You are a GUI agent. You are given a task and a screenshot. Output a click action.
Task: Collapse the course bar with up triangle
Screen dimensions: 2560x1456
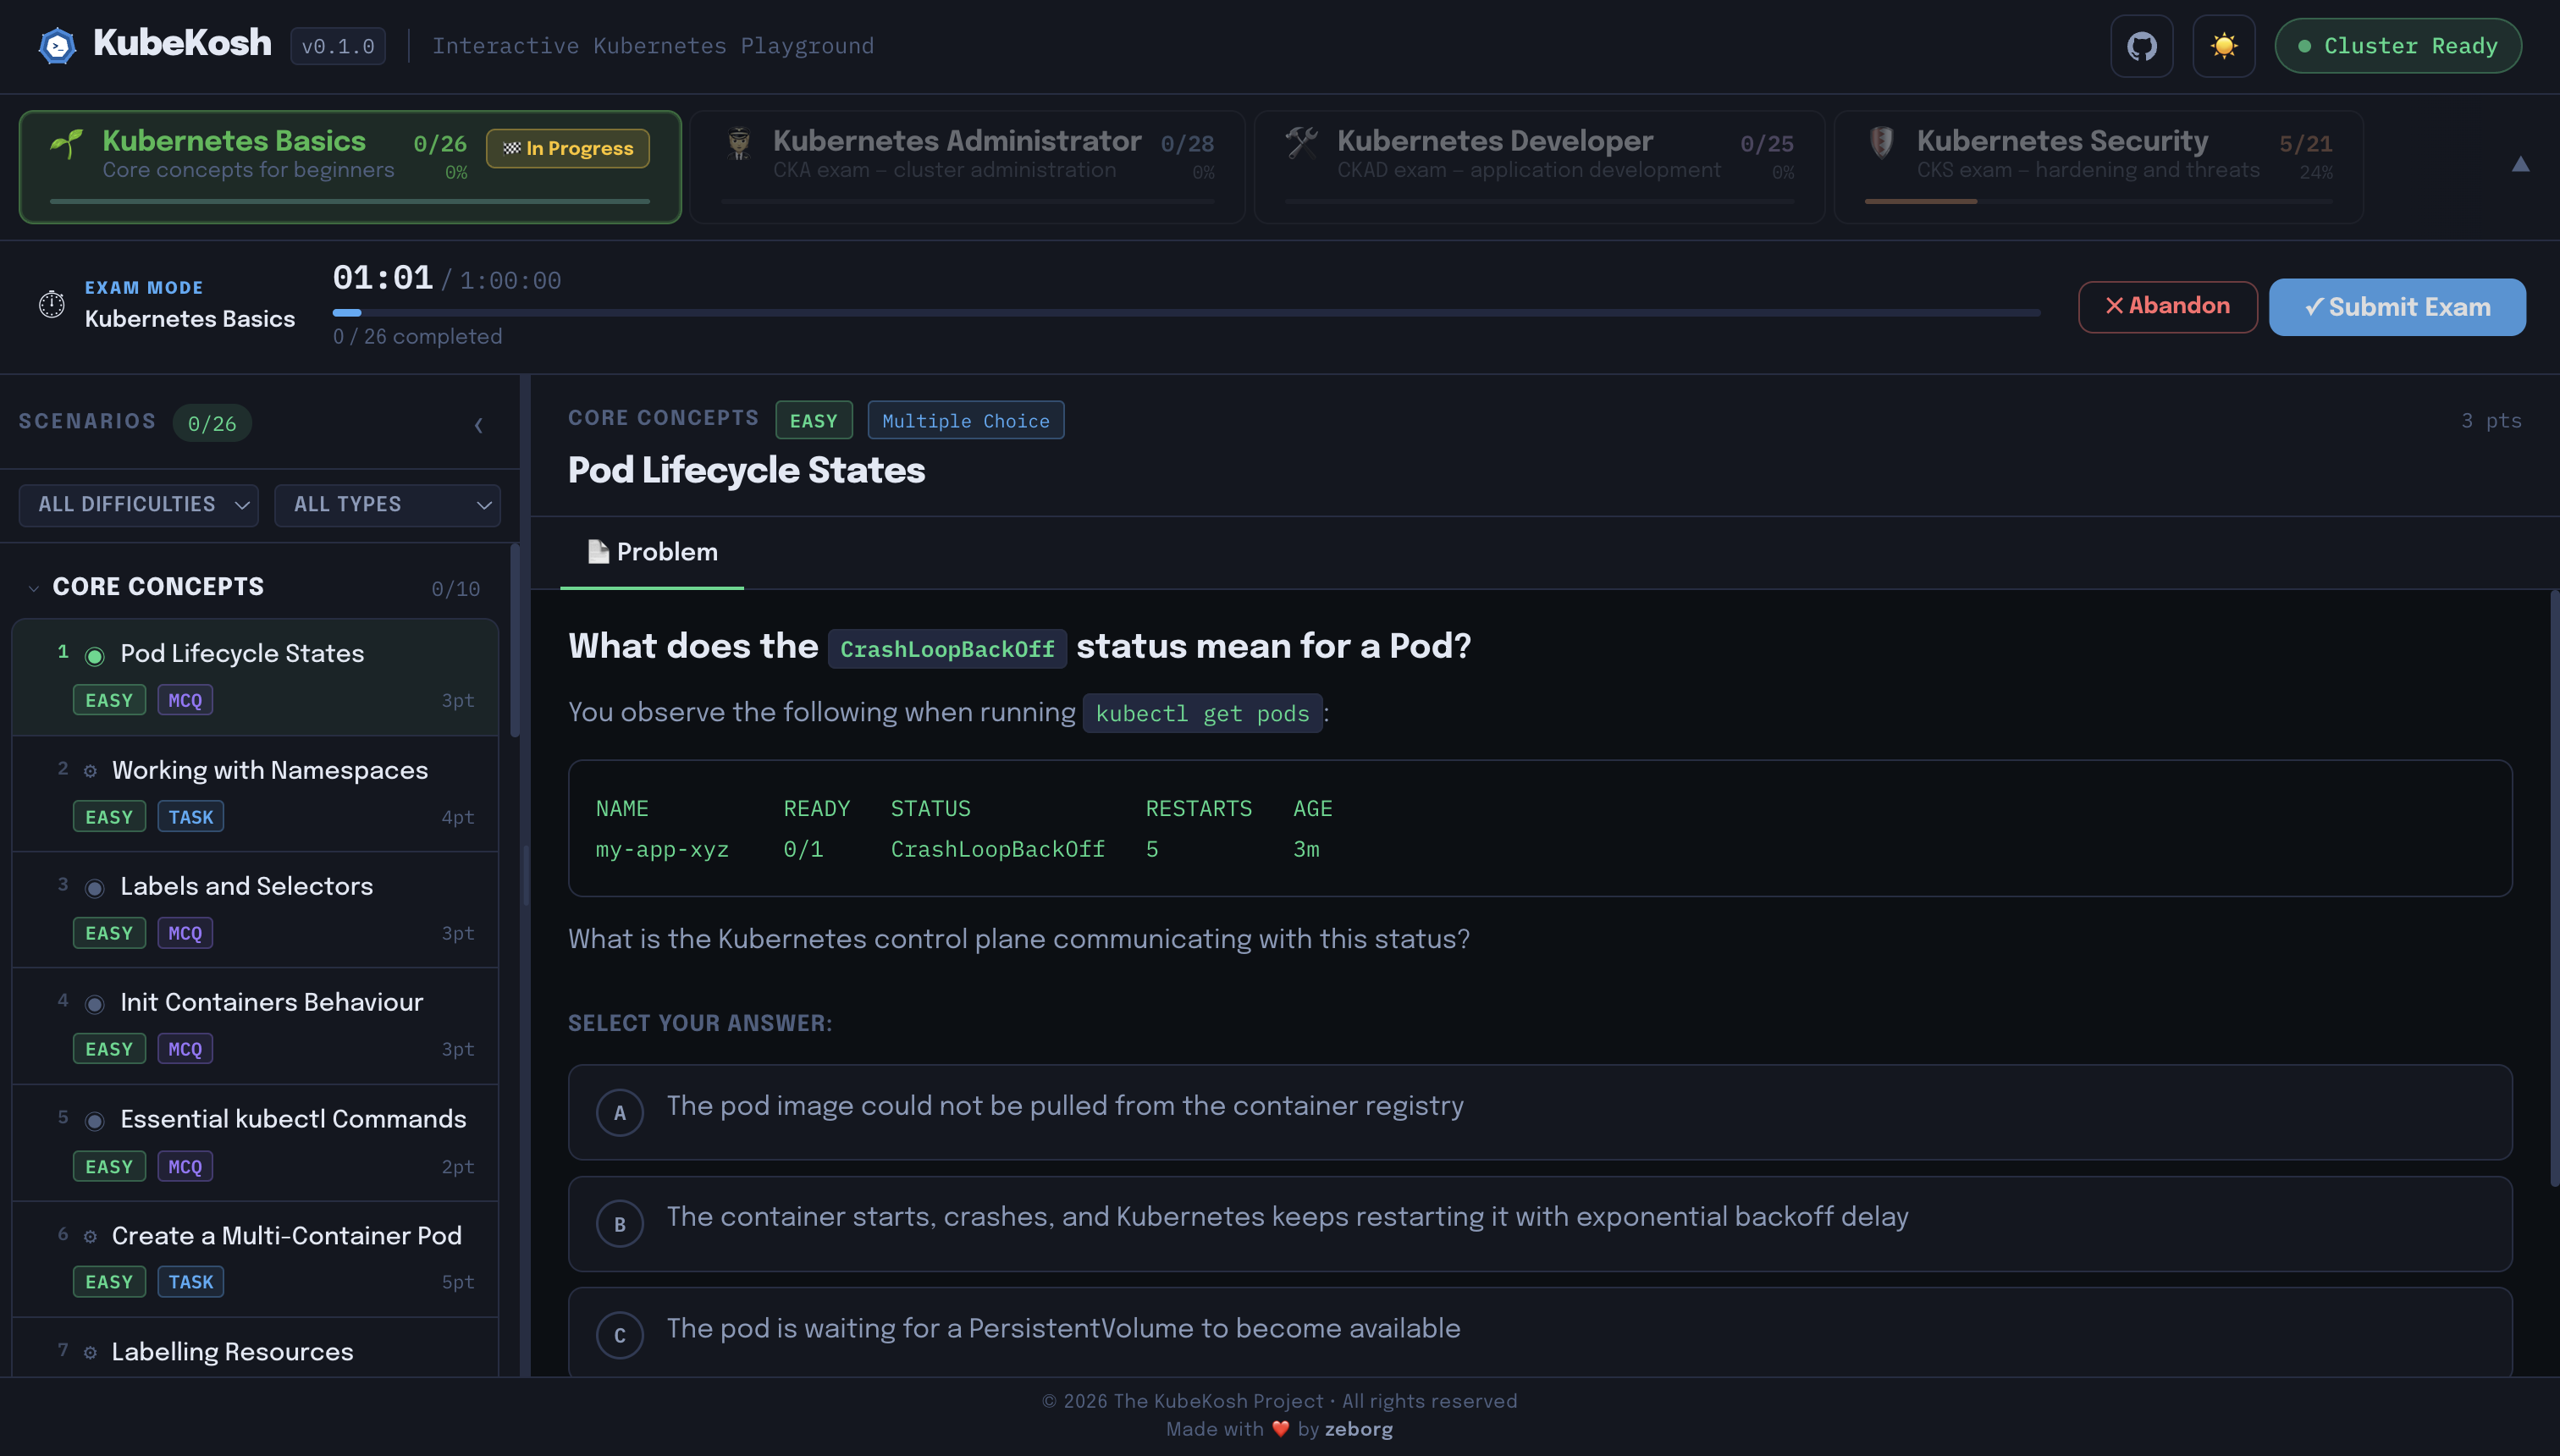click(x=2520, y=164)
